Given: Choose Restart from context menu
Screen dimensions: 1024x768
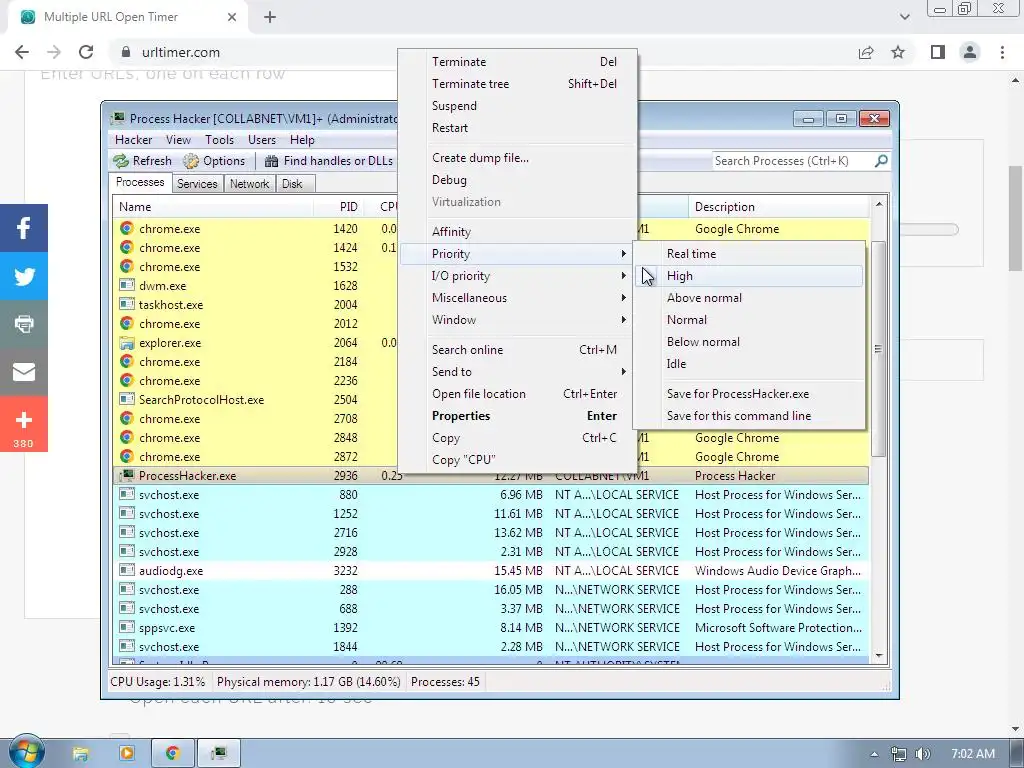Looking at the screenshot, I should [518, 128].
